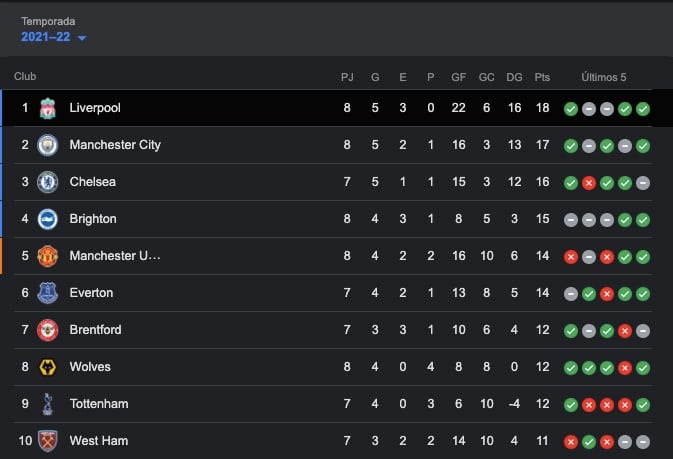Click the Brentford club crest icon
Image resolution: width=673 pixels, height=459 pixels.
click(47, 330)
